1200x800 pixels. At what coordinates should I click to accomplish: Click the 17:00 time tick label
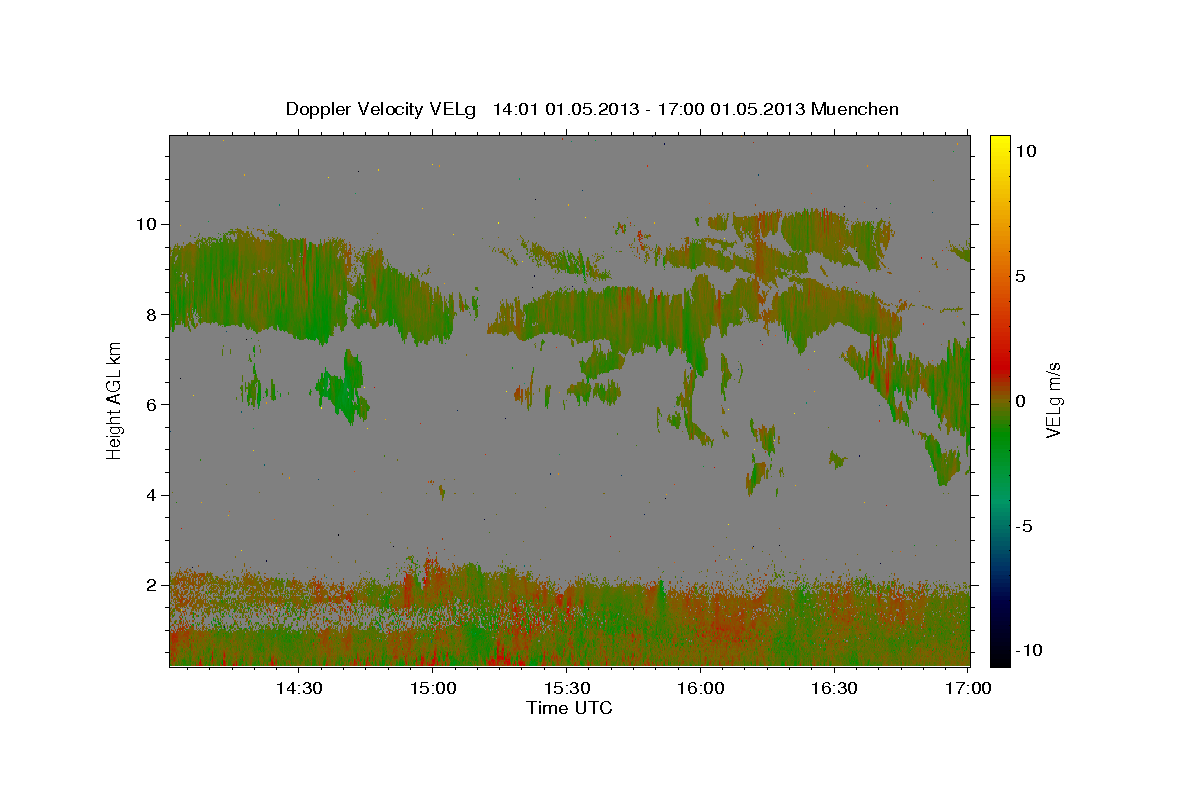coord(968,688)
